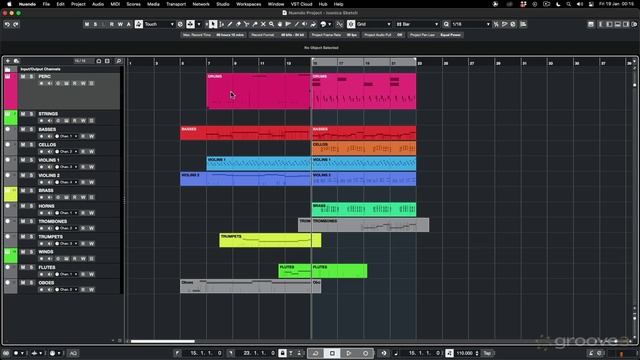640x360 pixels.
Task: Open the Grid snap type dropdown
Action: pos(373,24)
